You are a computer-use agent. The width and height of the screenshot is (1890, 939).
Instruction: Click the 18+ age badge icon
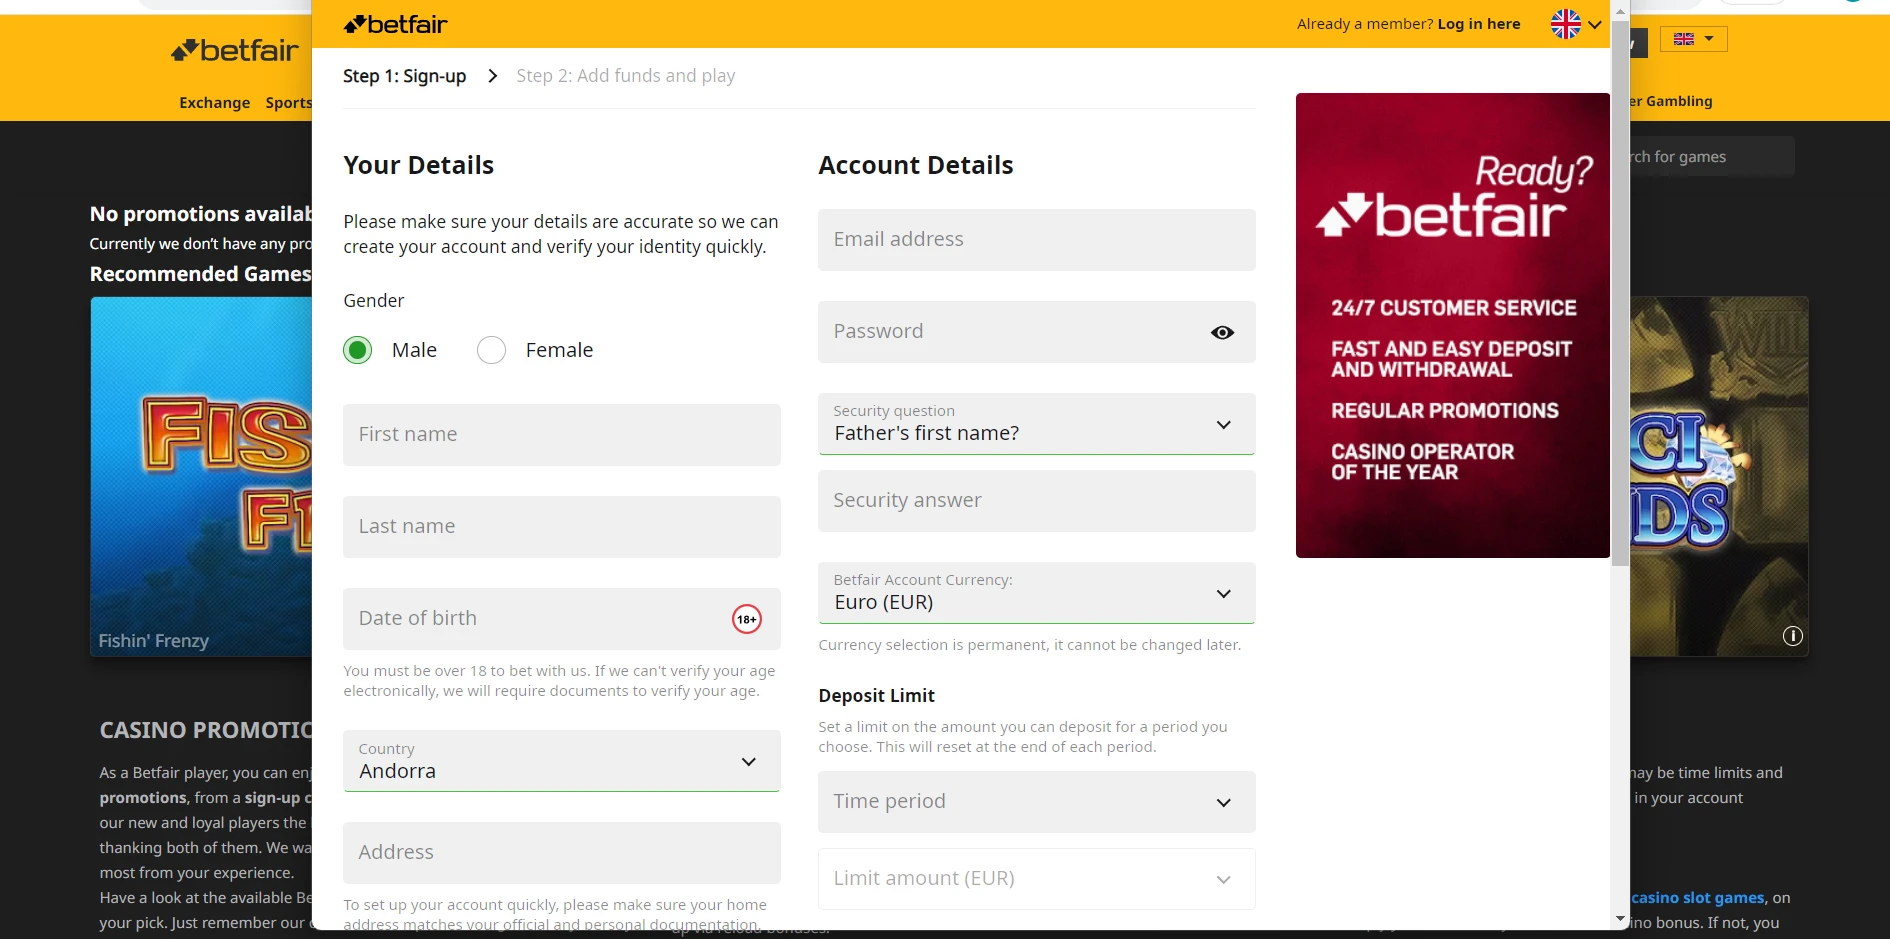[747, 619]
